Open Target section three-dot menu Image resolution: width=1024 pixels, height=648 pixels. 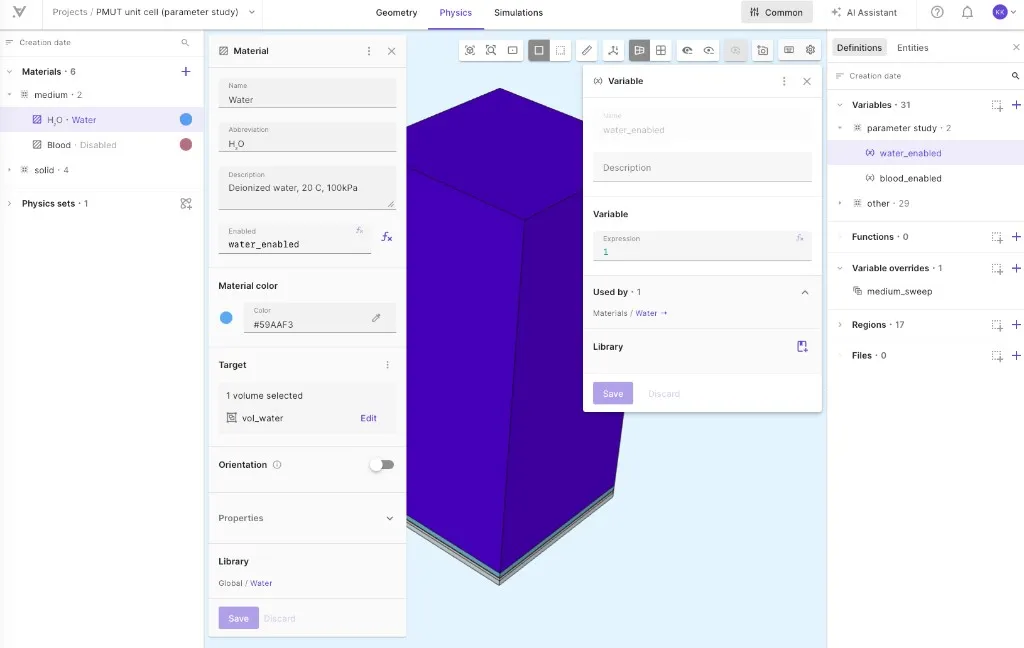coord(387,365)
